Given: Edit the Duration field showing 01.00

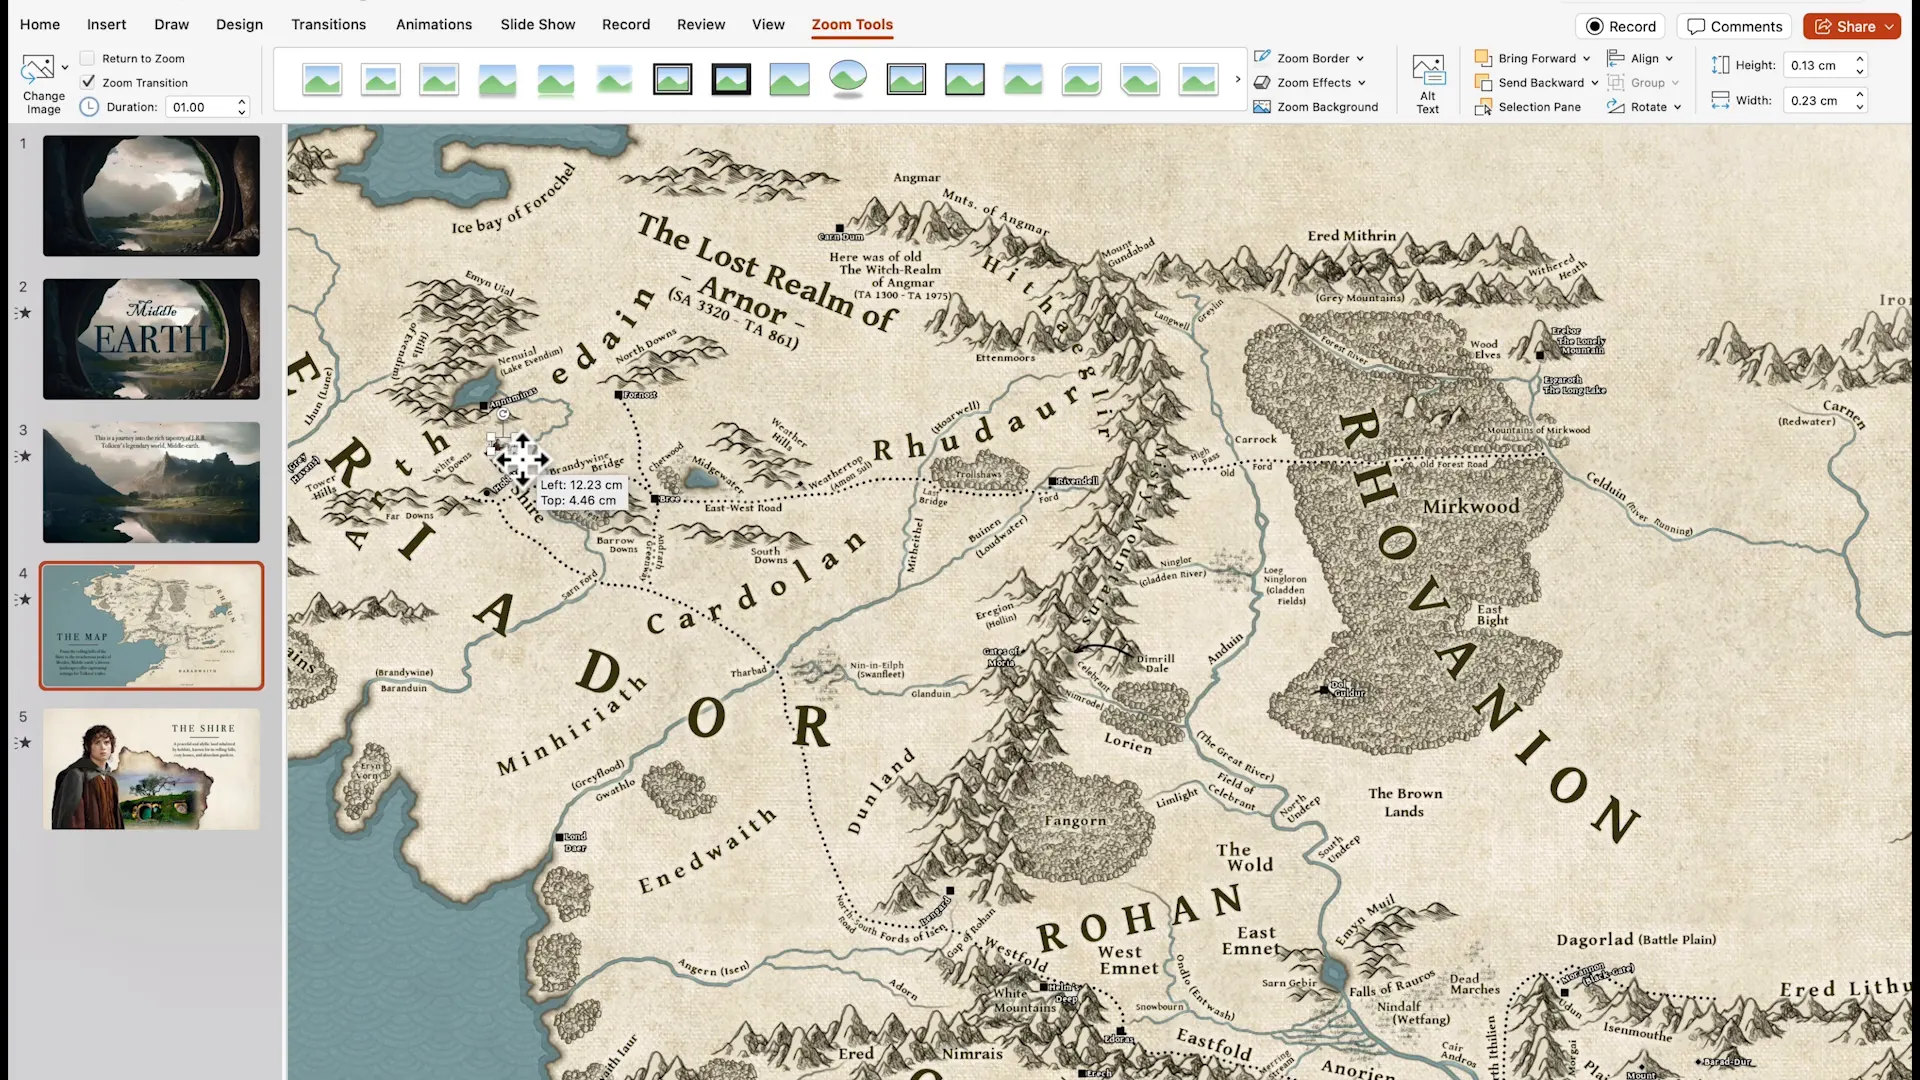Looking at the screenshot, I should click(200, 107).
